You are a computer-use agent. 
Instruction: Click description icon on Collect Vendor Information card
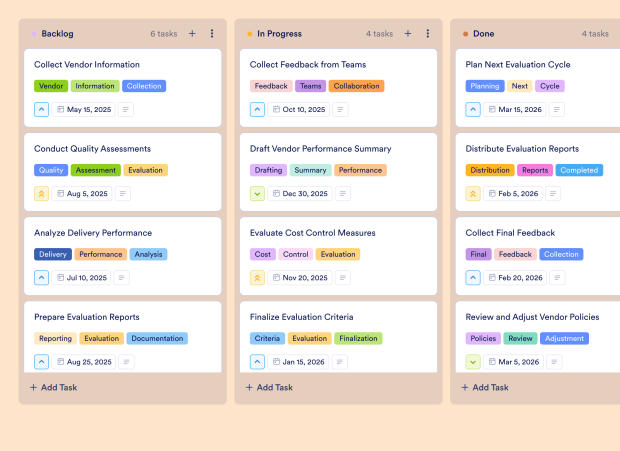click(125, 110)
